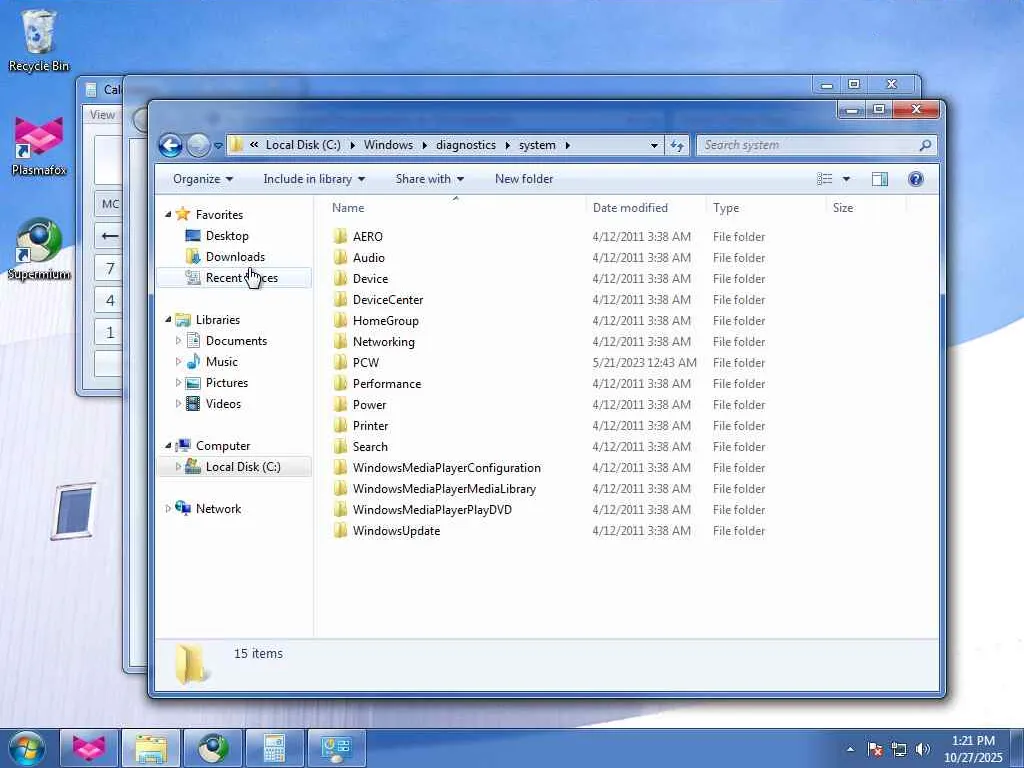Viewport: 1024px width, 768px height.
Task: Open the Recycle Bin desktop icon
Action: tap(39, 39)
